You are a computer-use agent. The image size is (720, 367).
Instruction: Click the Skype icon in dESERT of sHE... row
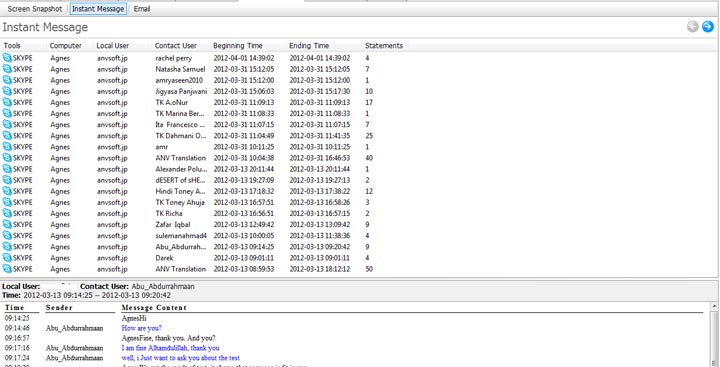tap(7, 180)
